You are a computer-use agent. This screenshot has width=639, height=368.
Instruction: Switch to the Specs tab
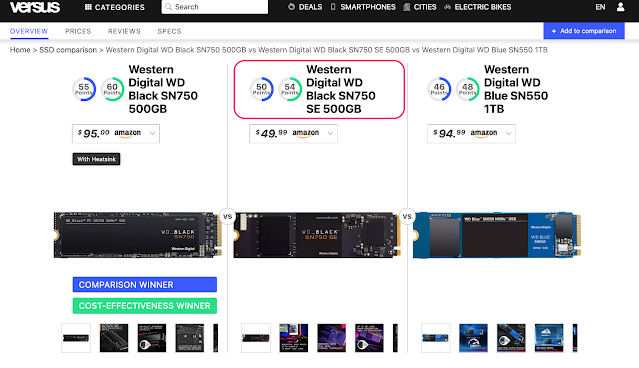tap(169, 31)
